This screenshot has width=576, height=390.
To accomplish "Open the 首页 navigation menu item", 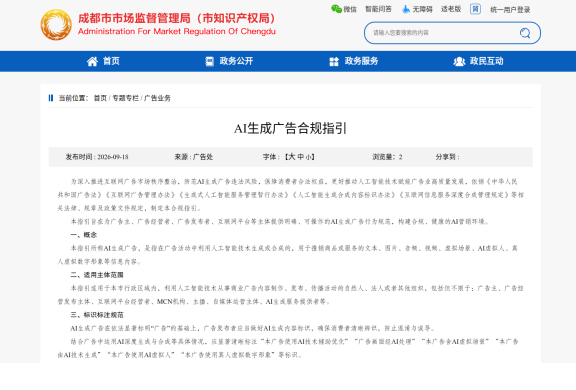I will [x=111, y=61].
